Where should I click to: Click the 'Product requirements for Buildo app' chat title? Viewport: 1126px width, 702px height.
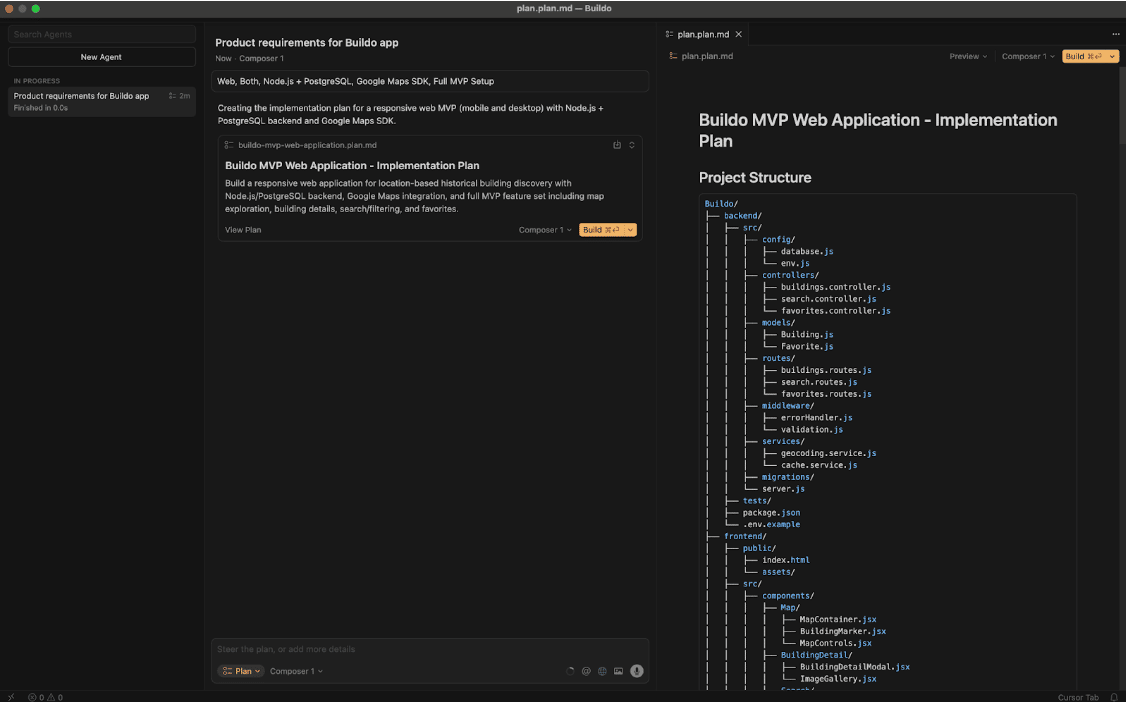click(x=307, y=42)
